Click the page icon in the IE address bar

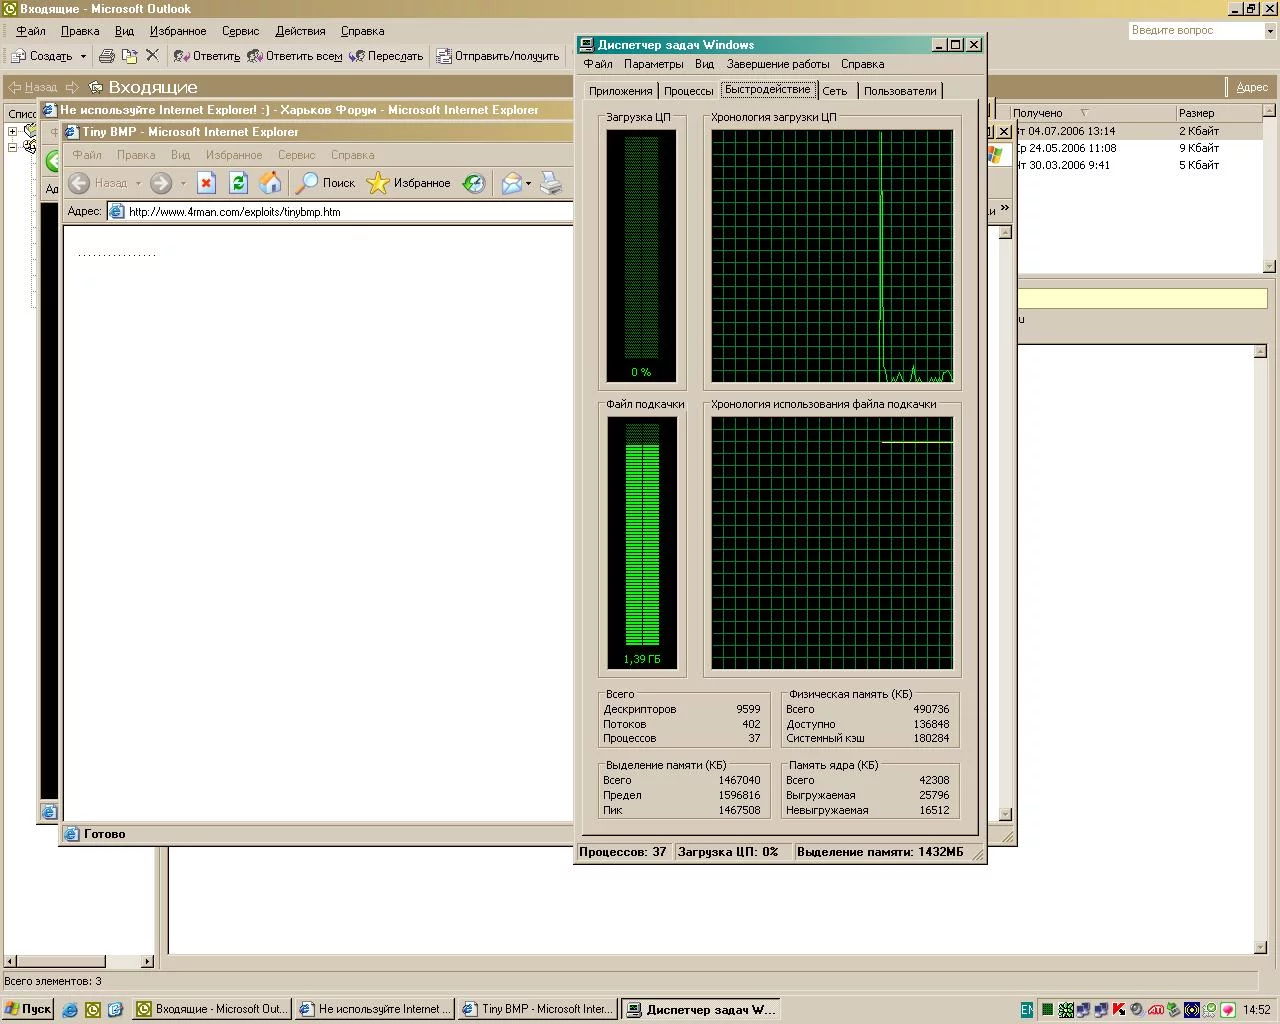point(116,212)
